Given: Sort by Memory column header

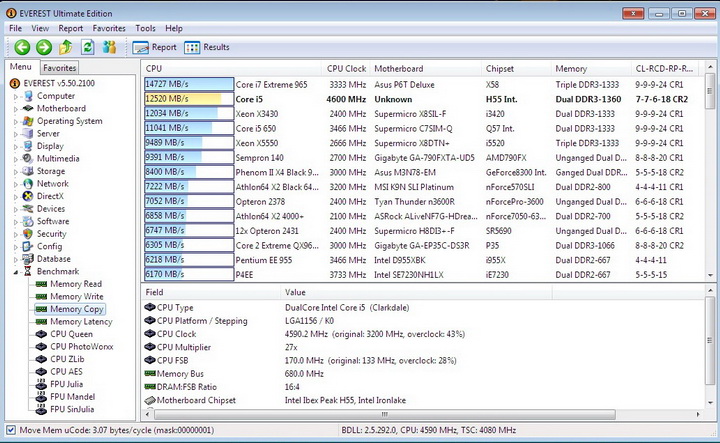Looking at the screenshot, I should [x=591, y=68].
